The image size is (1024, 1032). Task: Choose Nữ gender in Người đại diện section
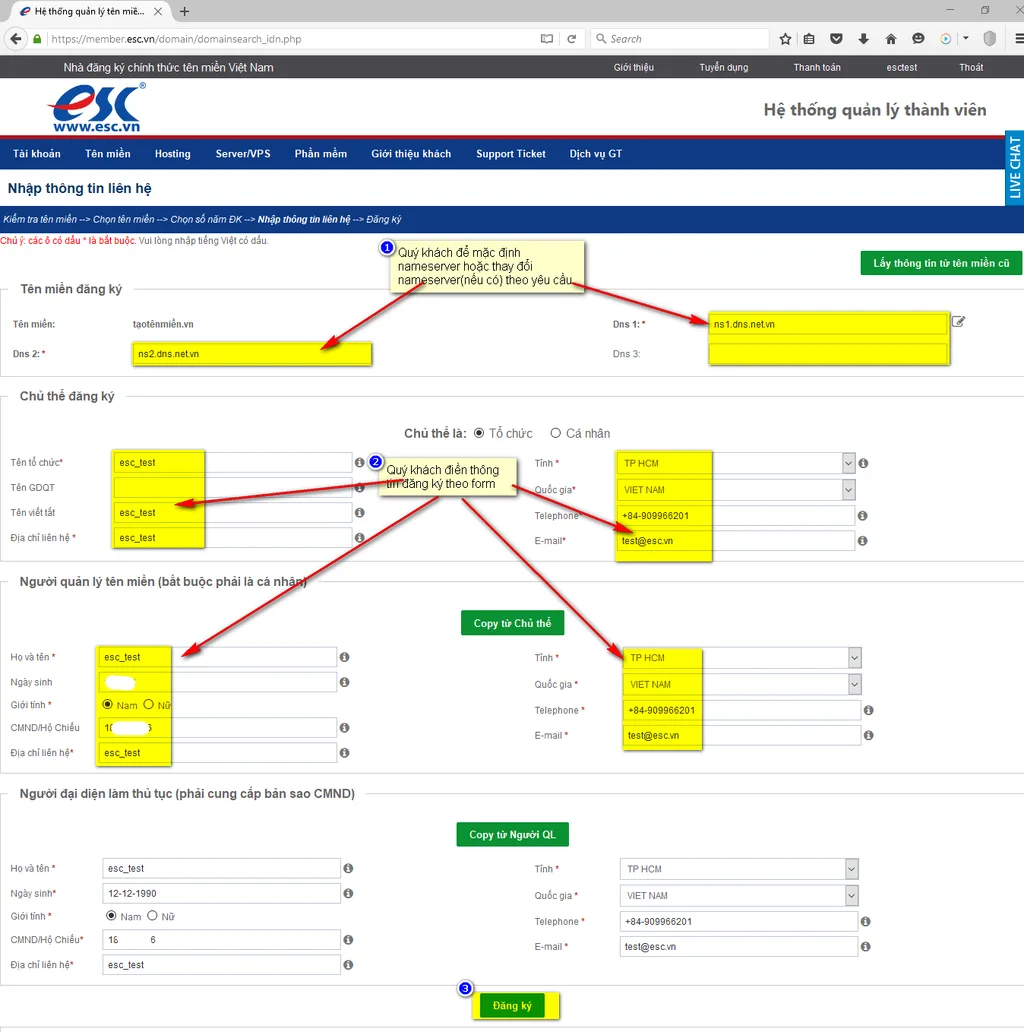pyautogui.click(x=153, y=916)
